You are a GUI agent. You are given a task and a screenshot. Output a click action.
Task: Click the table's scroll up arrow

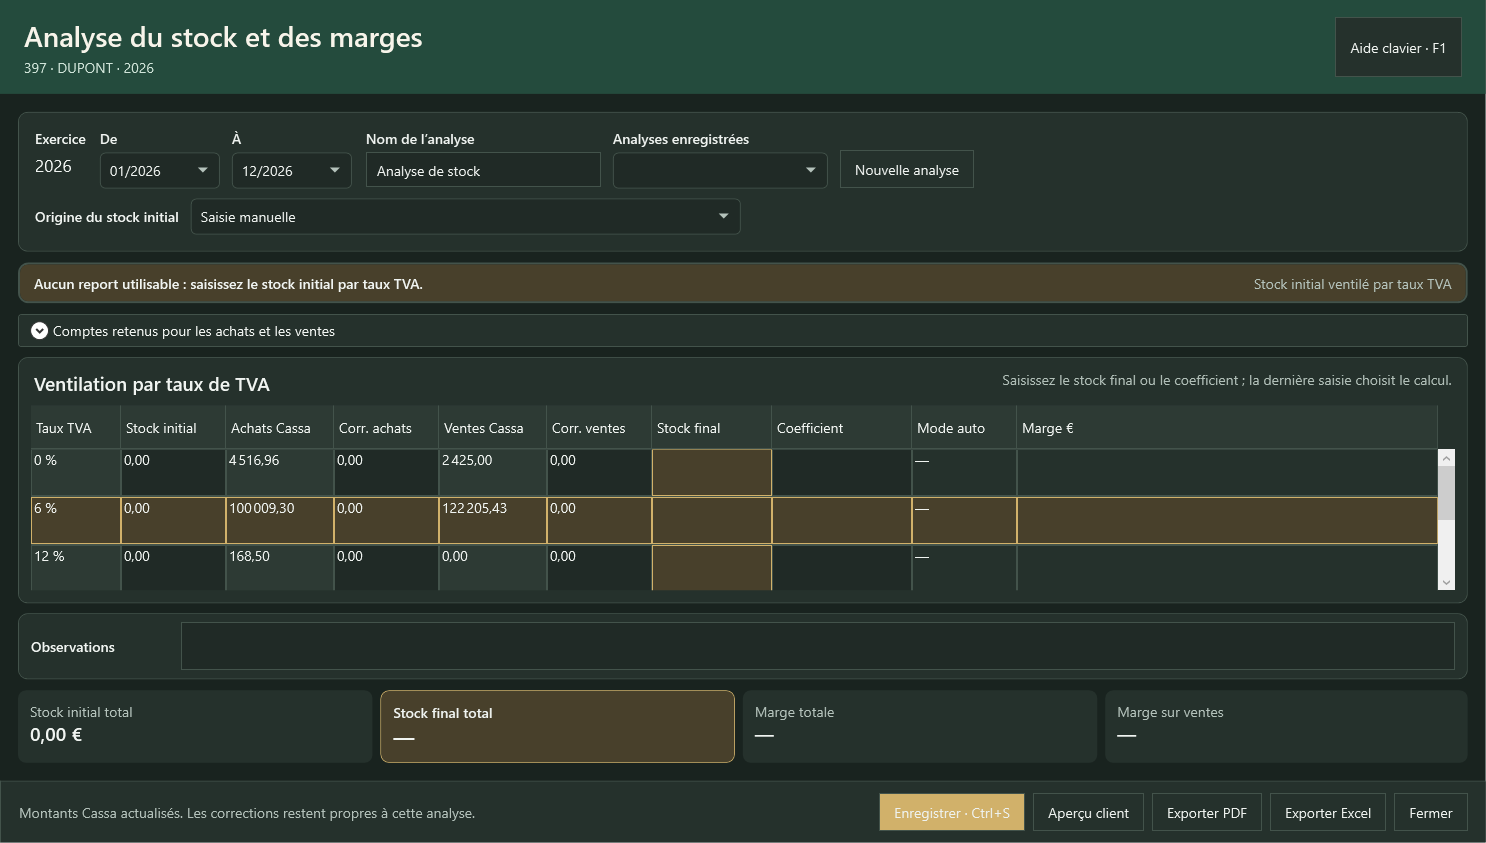(x=1446, y=457)
